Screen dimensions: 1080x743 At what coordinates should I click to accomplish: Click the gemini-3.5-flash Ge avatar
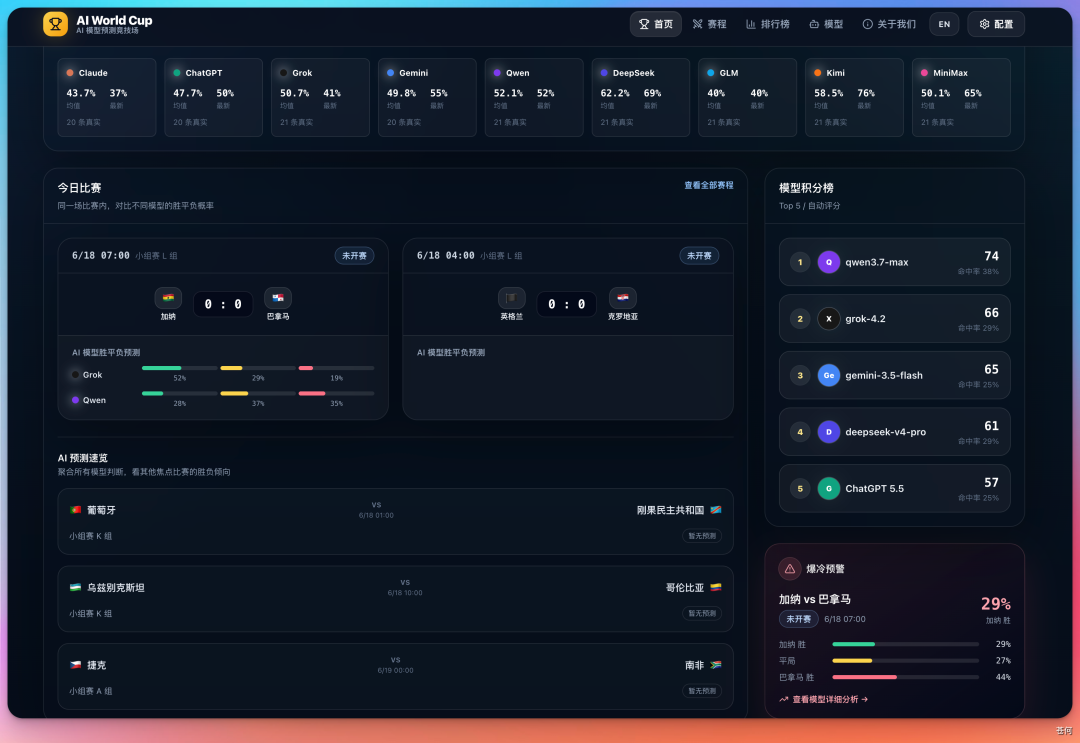(829, 375)
